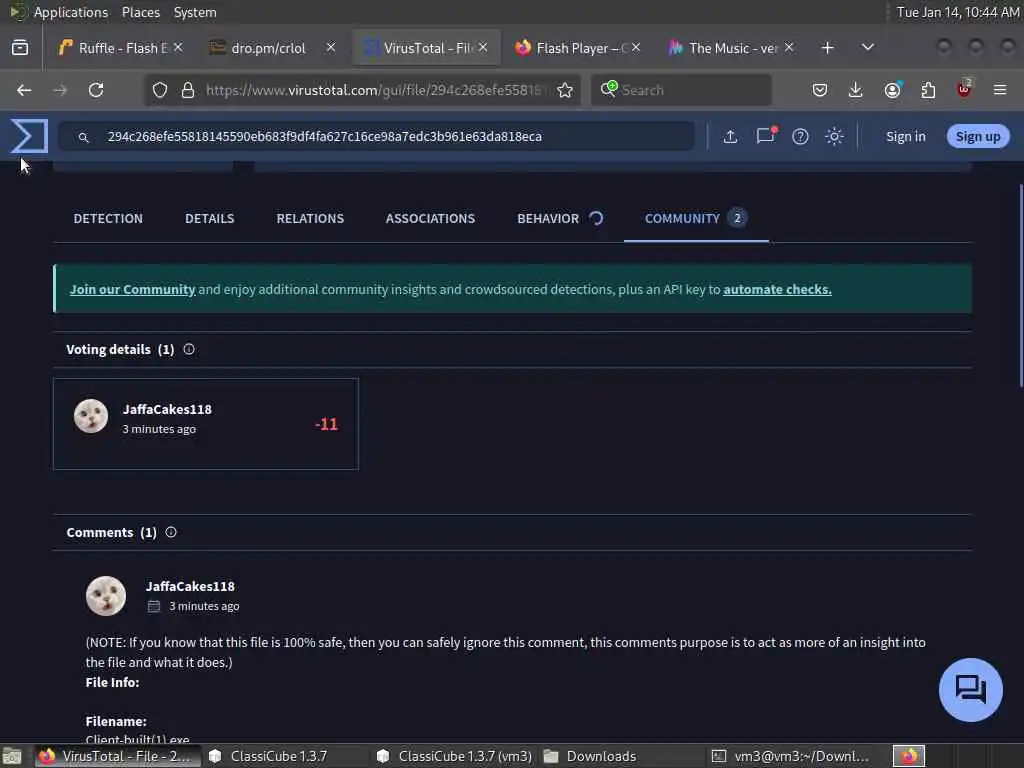Click the show desktop icon in taskbar
Viewport: 1024px width, 768px height.
pos(12,756)
